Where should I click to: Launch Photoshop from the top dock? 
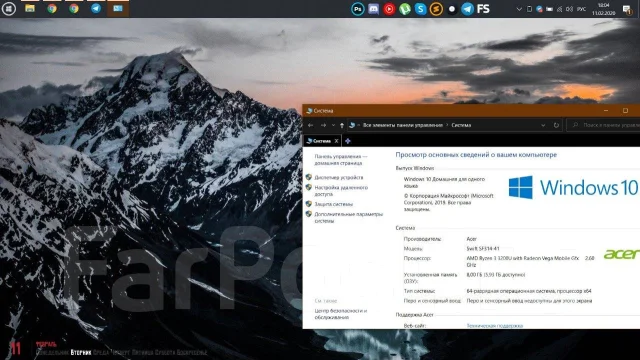(358, 9)
